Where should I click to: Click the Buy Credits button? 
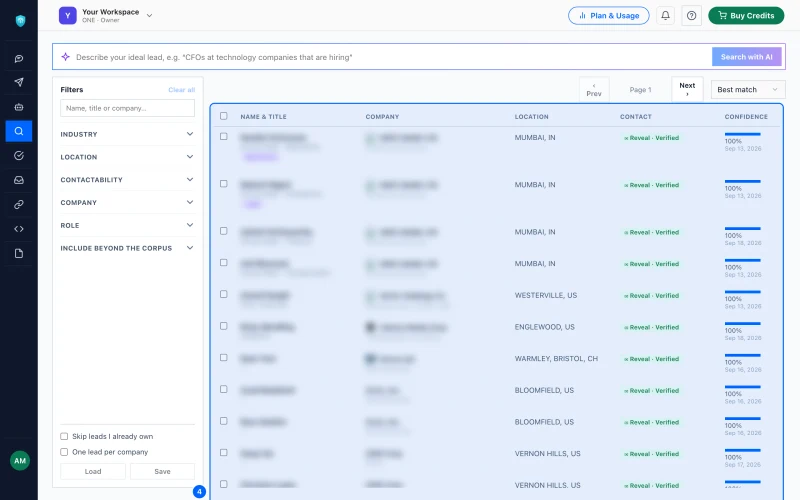point(746,15)
